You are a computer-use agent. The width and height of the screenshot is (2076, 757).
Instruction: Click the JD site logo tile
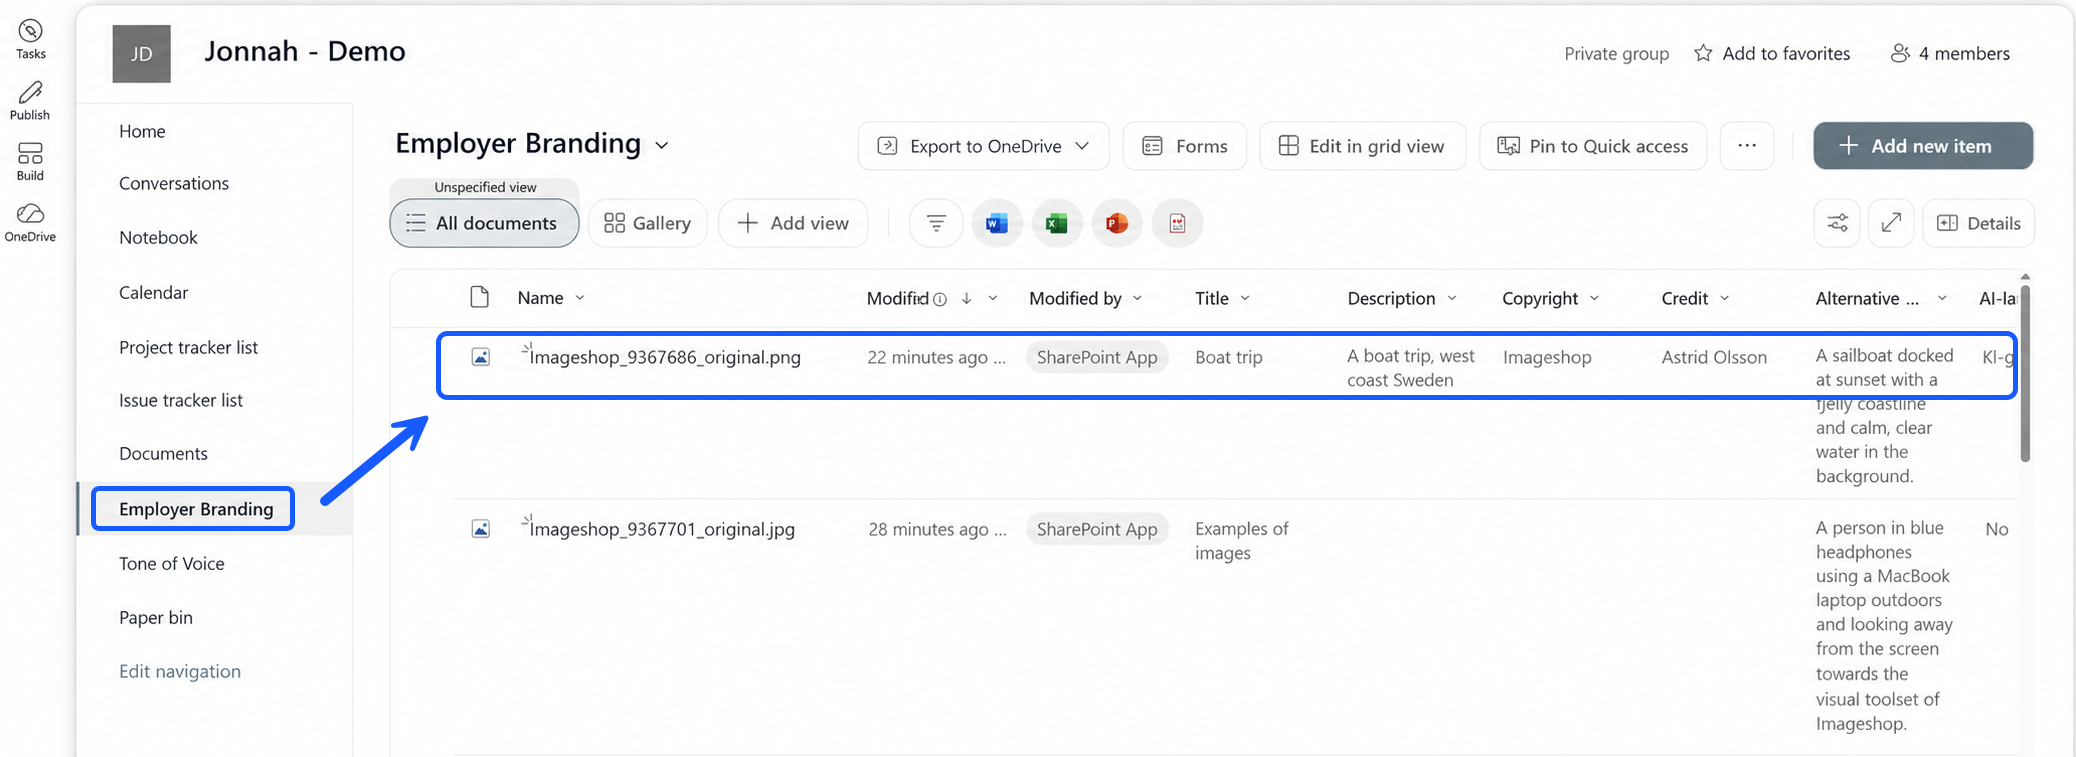141,54
